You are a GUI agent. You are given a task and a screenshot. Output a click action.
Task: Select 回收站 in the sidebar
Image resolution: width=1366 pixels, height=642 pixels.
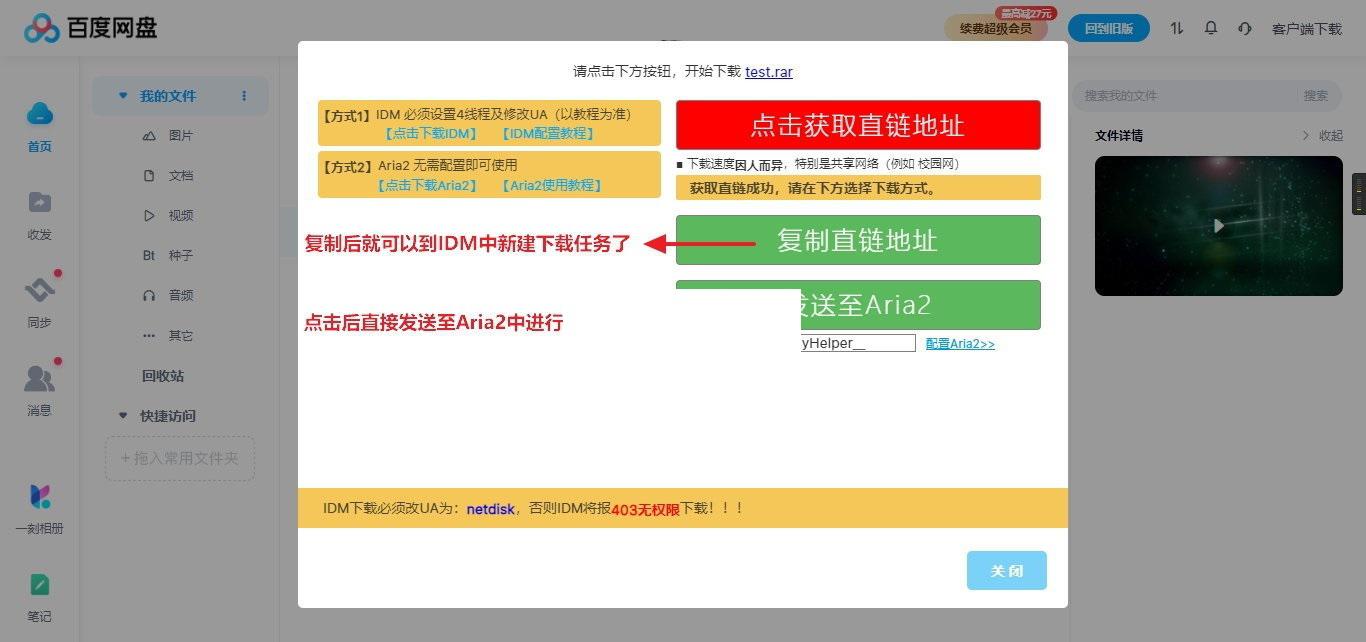click(x=163, y=376)
